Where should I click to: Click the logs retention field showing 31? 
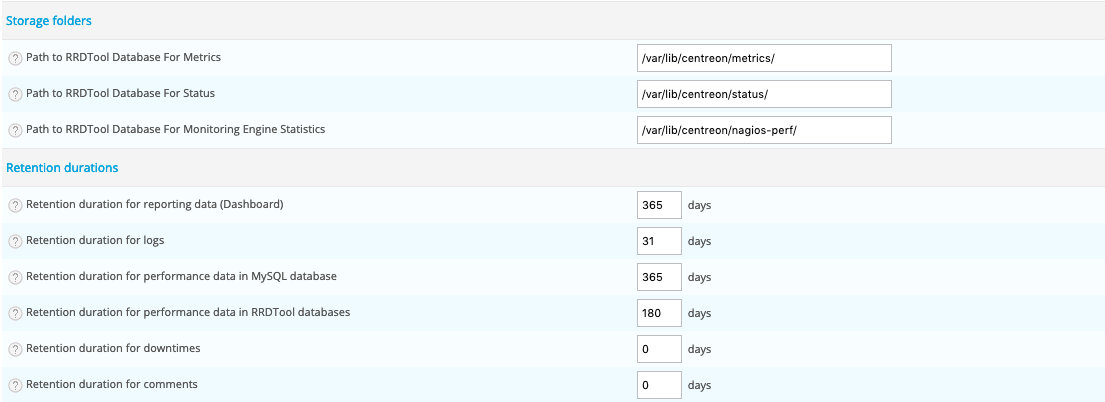659,241
